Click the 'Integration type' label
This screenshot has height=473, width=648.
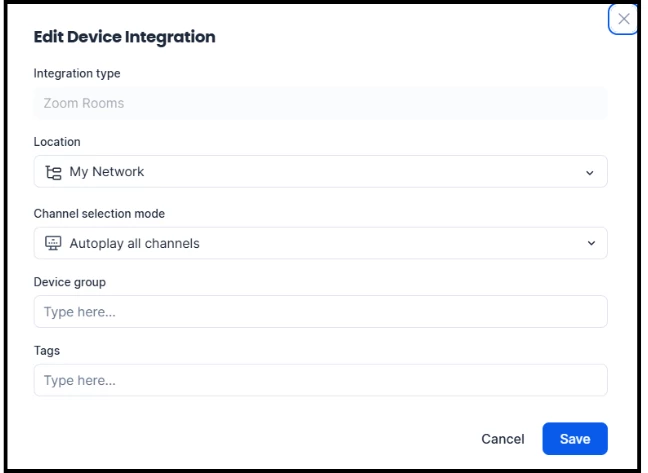[77, 74]
